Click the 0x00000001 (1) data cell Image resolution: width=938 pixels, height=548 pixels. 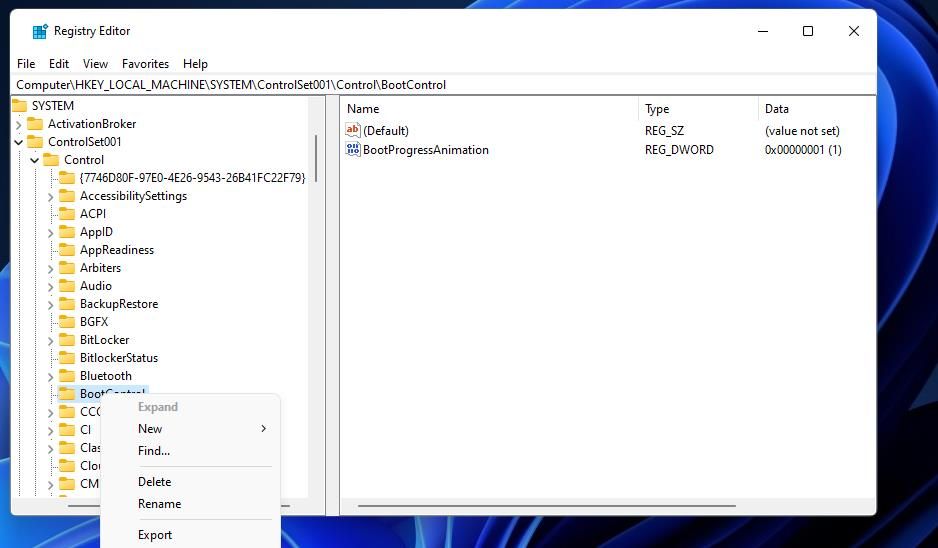click(x=803, y=150)
